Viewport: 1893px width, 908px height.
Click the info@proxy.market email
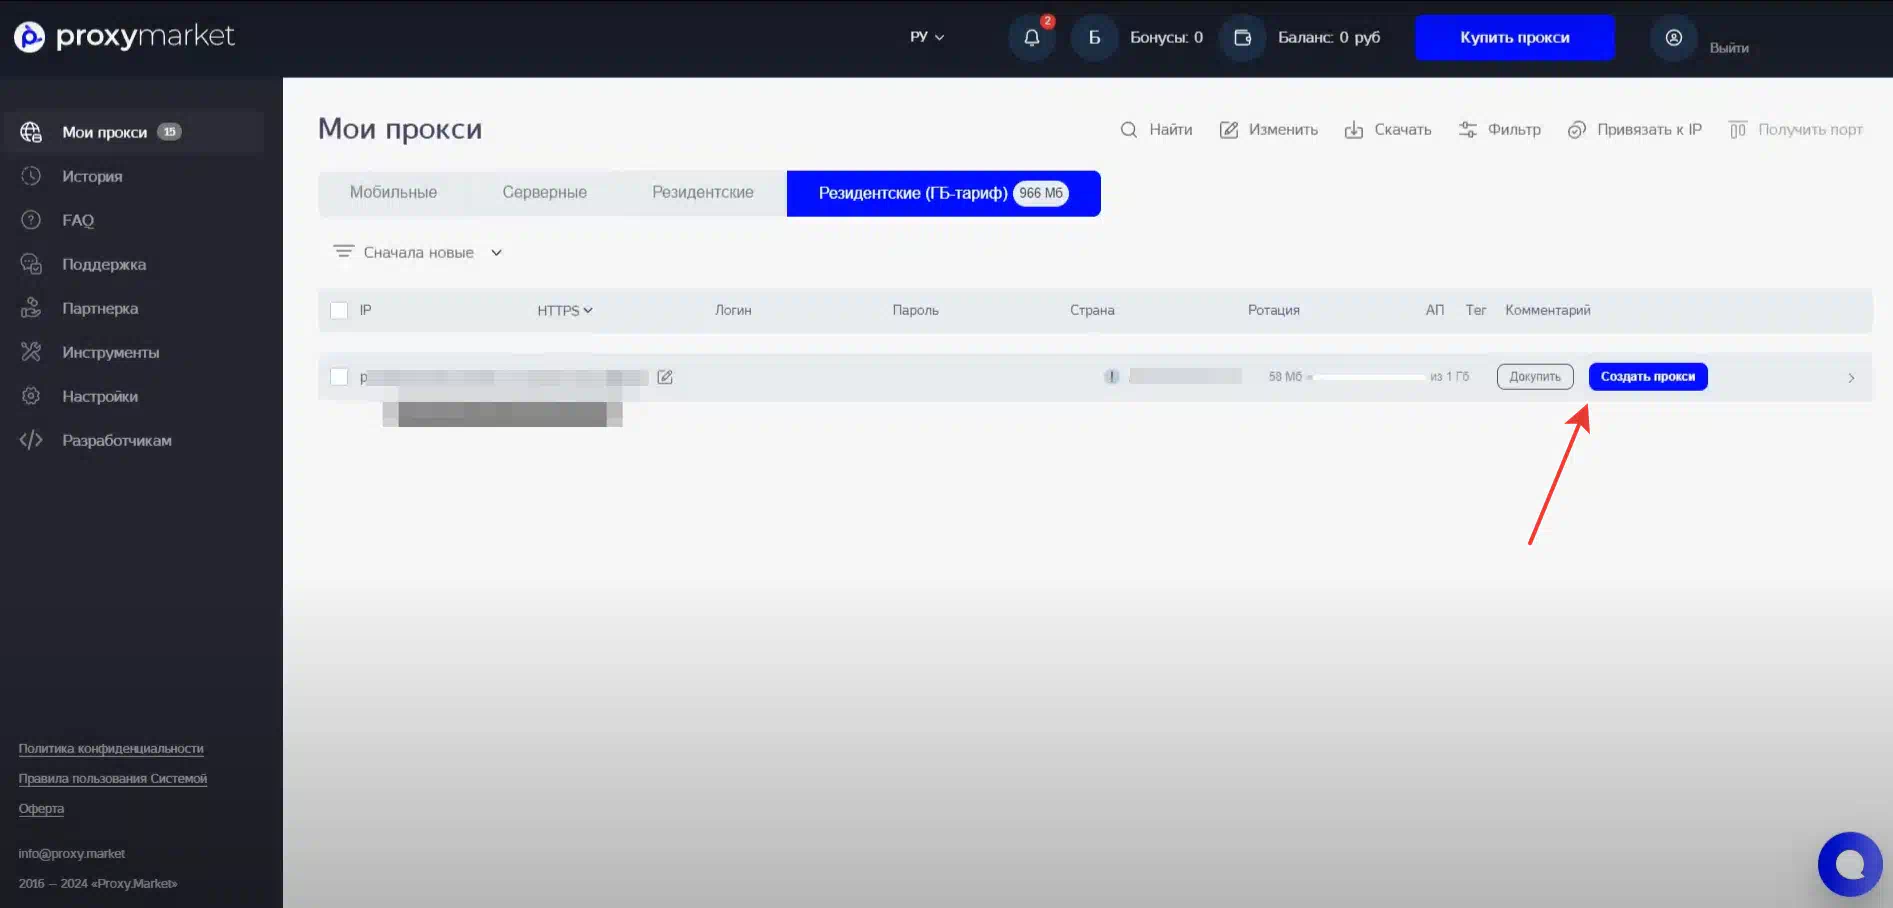pyautogui.click(x=72, y=853)
